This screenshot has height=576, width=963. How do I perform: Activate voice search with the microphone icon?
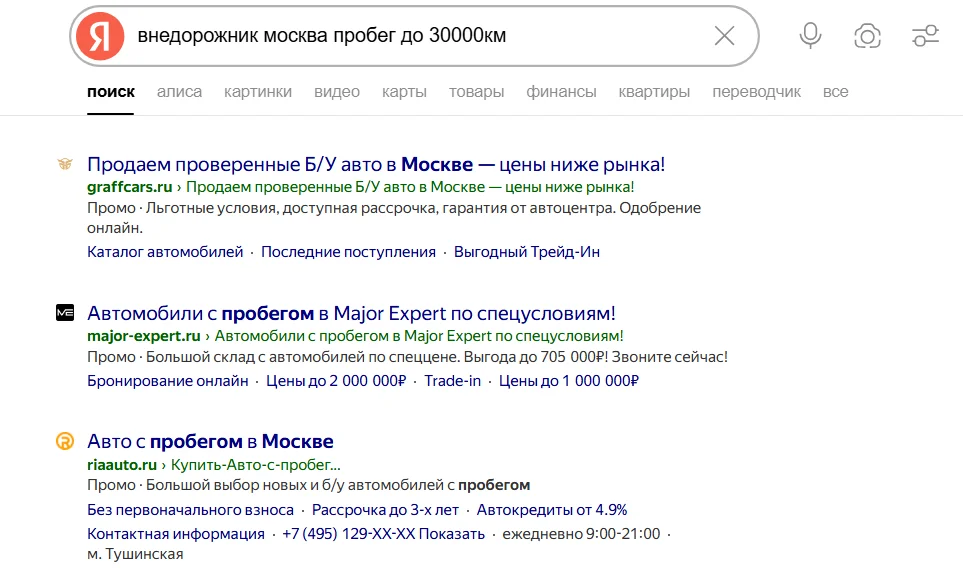(810, 35)
